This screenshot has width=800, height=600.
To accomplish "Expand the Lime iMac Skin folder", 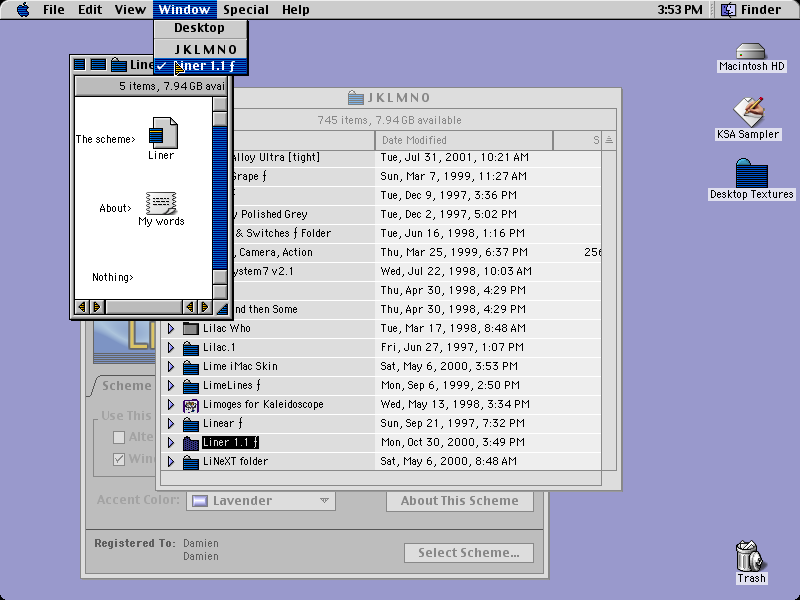I will [171, 366].
